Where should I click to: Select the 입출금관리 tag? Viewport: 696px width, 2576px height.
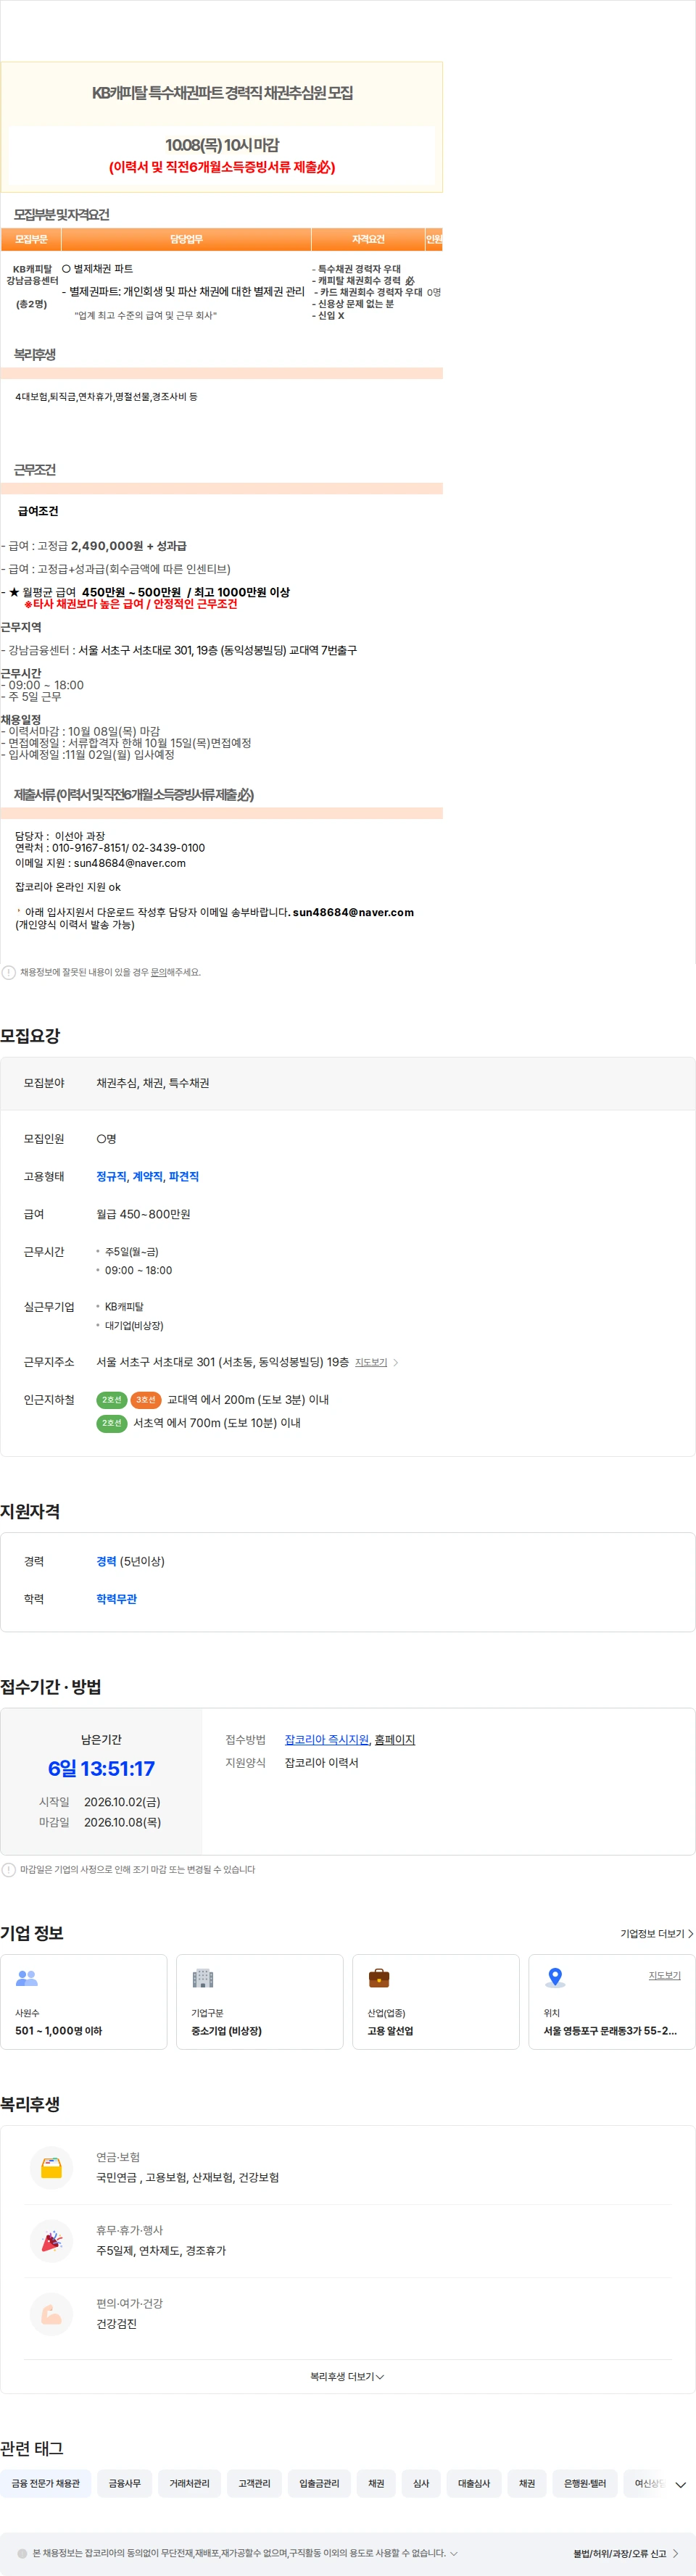coord(319,2483)
